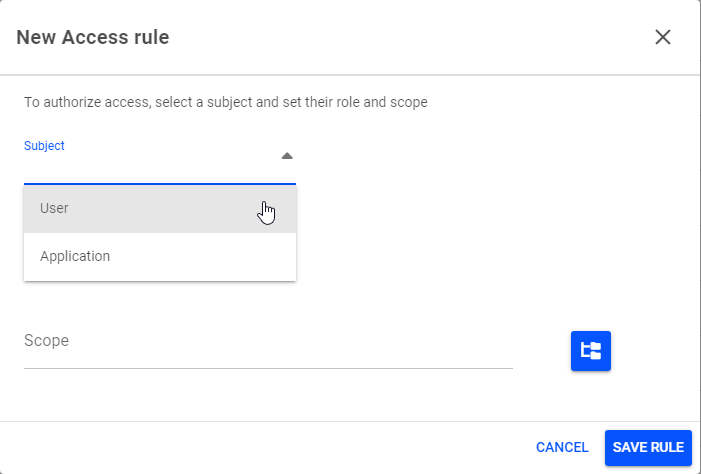Dismiss dialog using the X icon
The height and width of the screenshot is (474, 701).
(x=663, y=37)
